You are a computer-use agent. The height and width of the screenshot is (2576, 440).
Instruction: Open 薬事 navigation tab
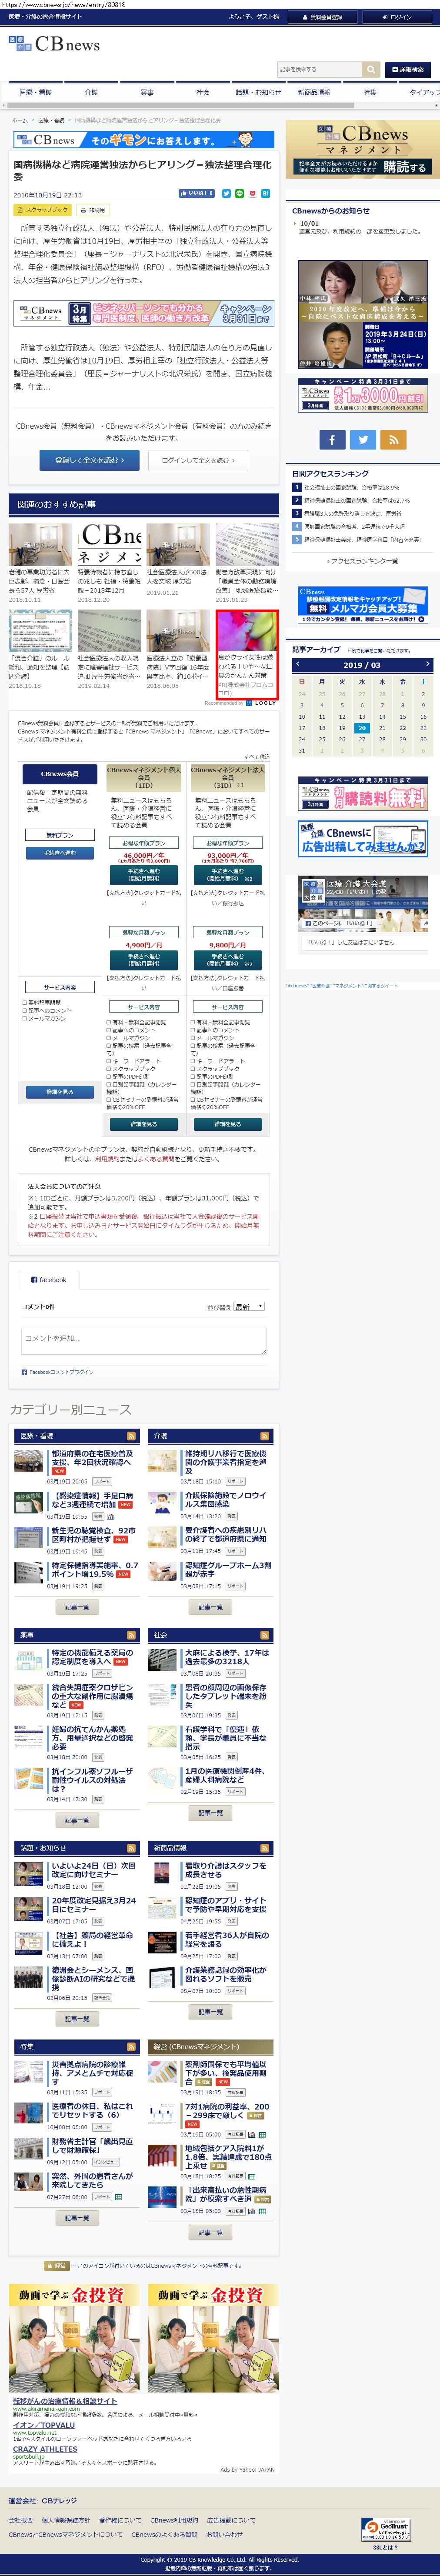coord(147,92)
